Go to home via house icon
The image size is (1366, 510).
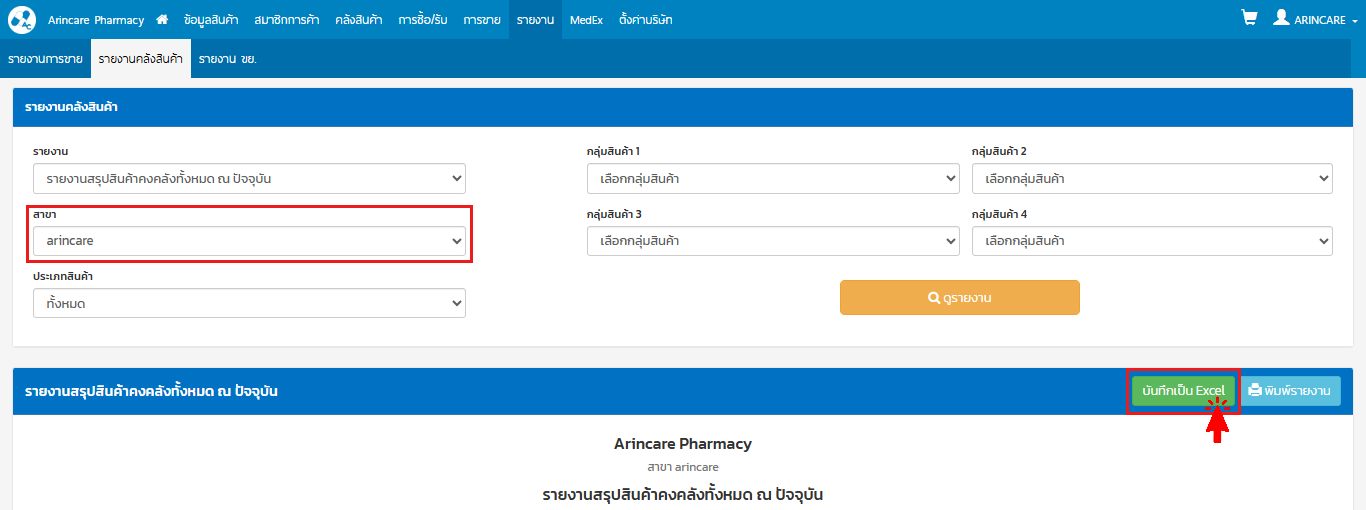(x=162, y=20)
